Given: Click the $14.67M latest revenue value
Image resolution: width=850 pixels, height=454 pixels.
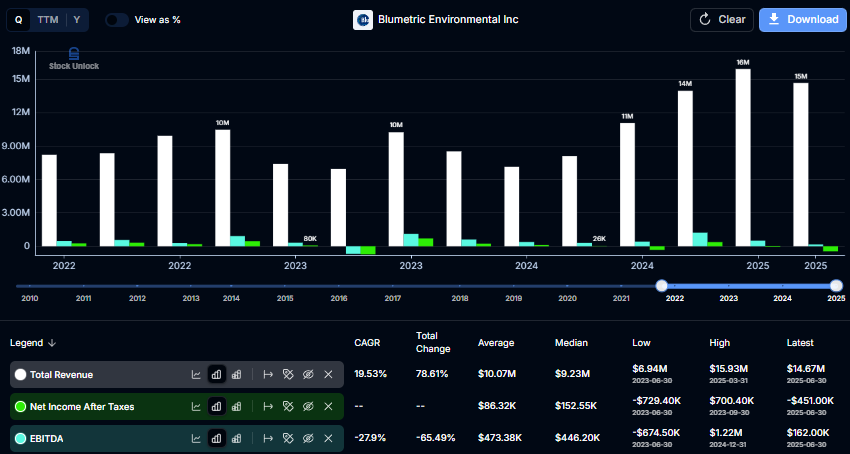Looking at the screenshot, I should (x=806, y=369).
